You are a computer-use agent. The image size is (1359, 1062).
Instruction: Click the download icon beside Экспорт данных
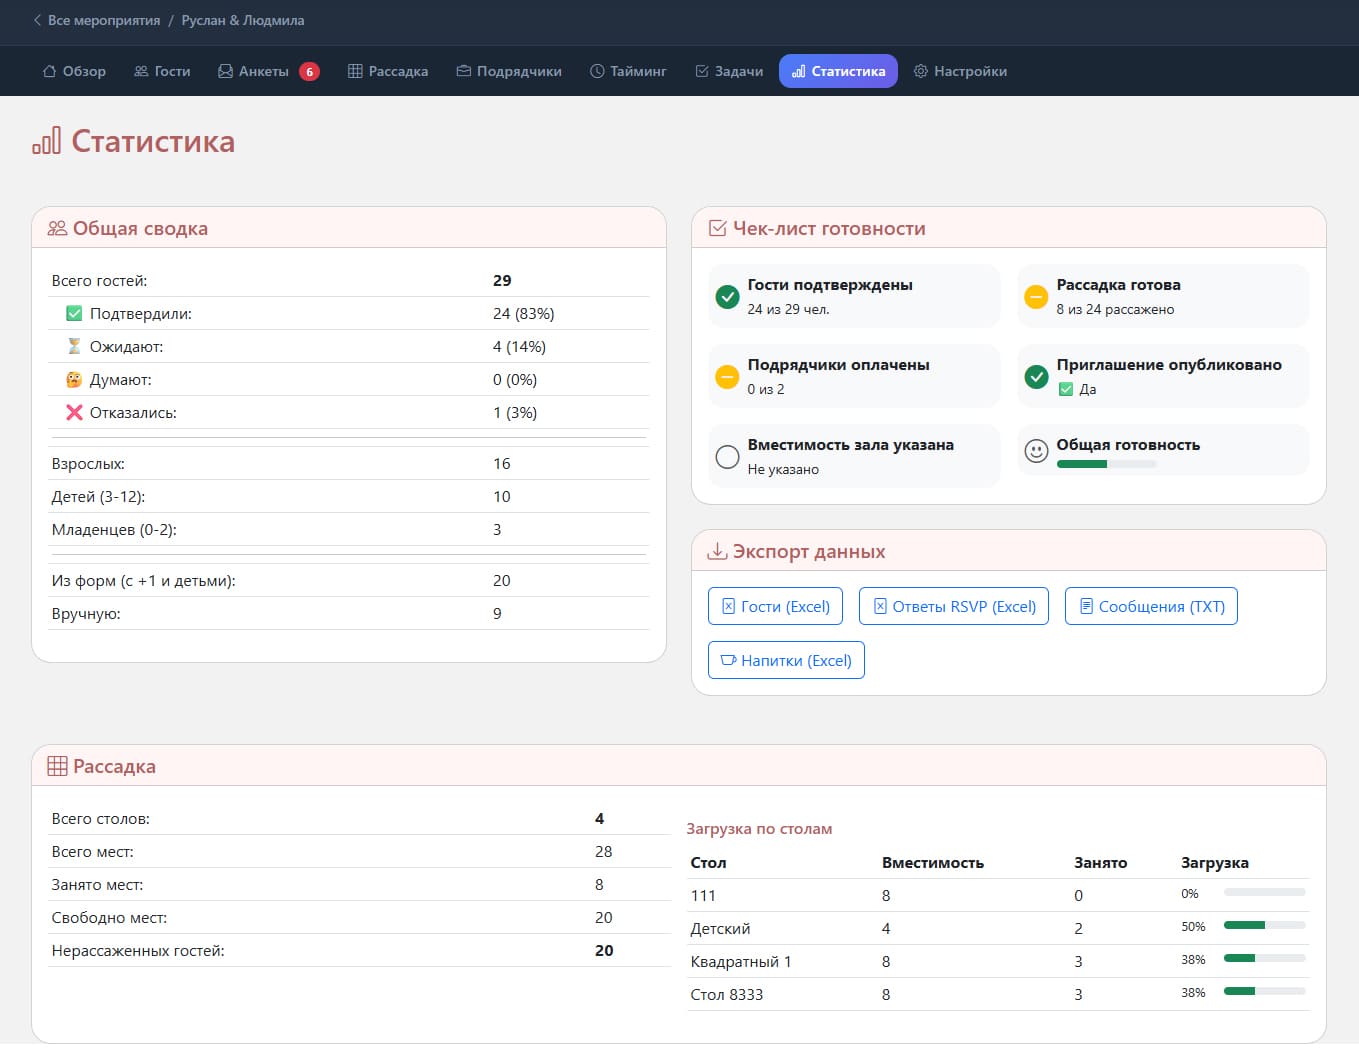(717, 551)
